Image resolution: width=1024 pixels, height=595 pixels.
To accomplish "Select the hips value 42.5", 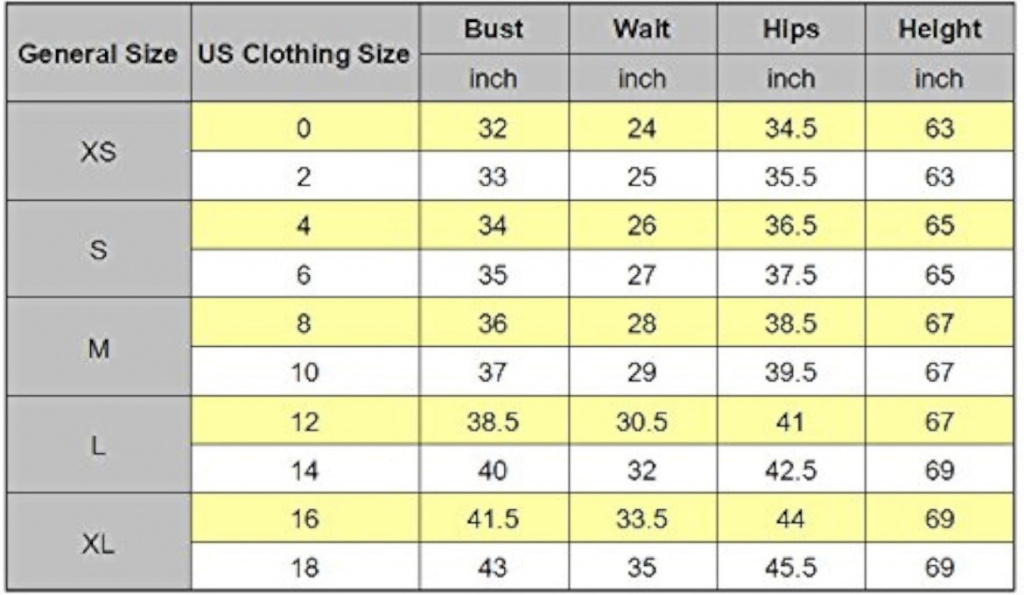I will click(791, 470).
